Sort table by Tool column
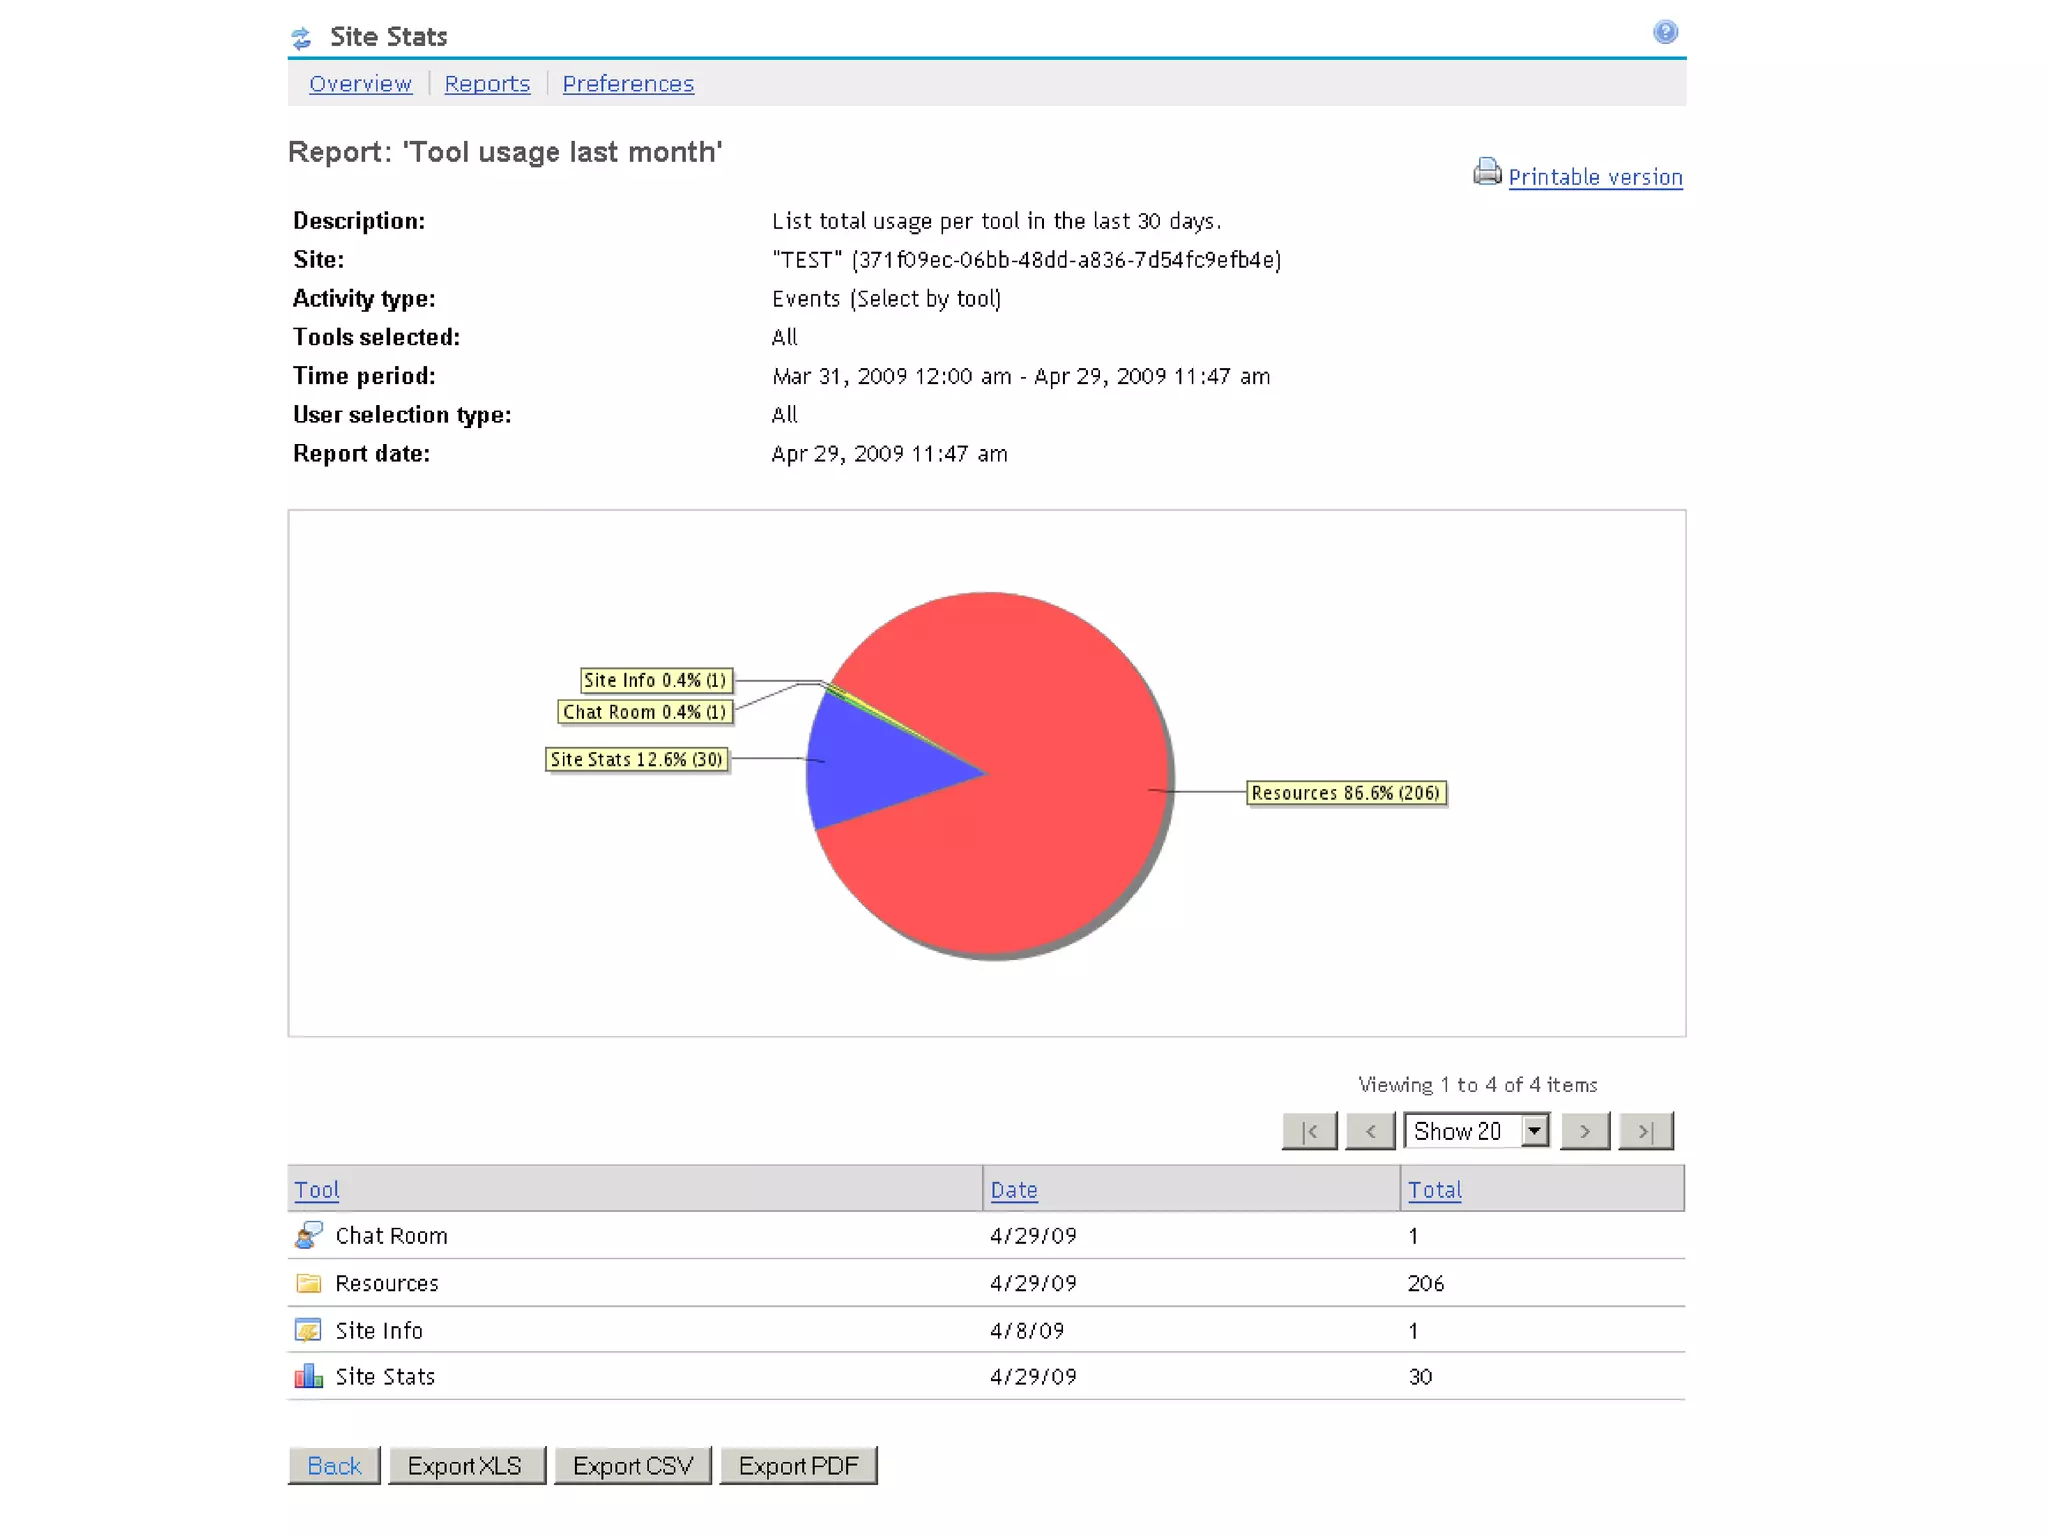 tap(316, 1190)
